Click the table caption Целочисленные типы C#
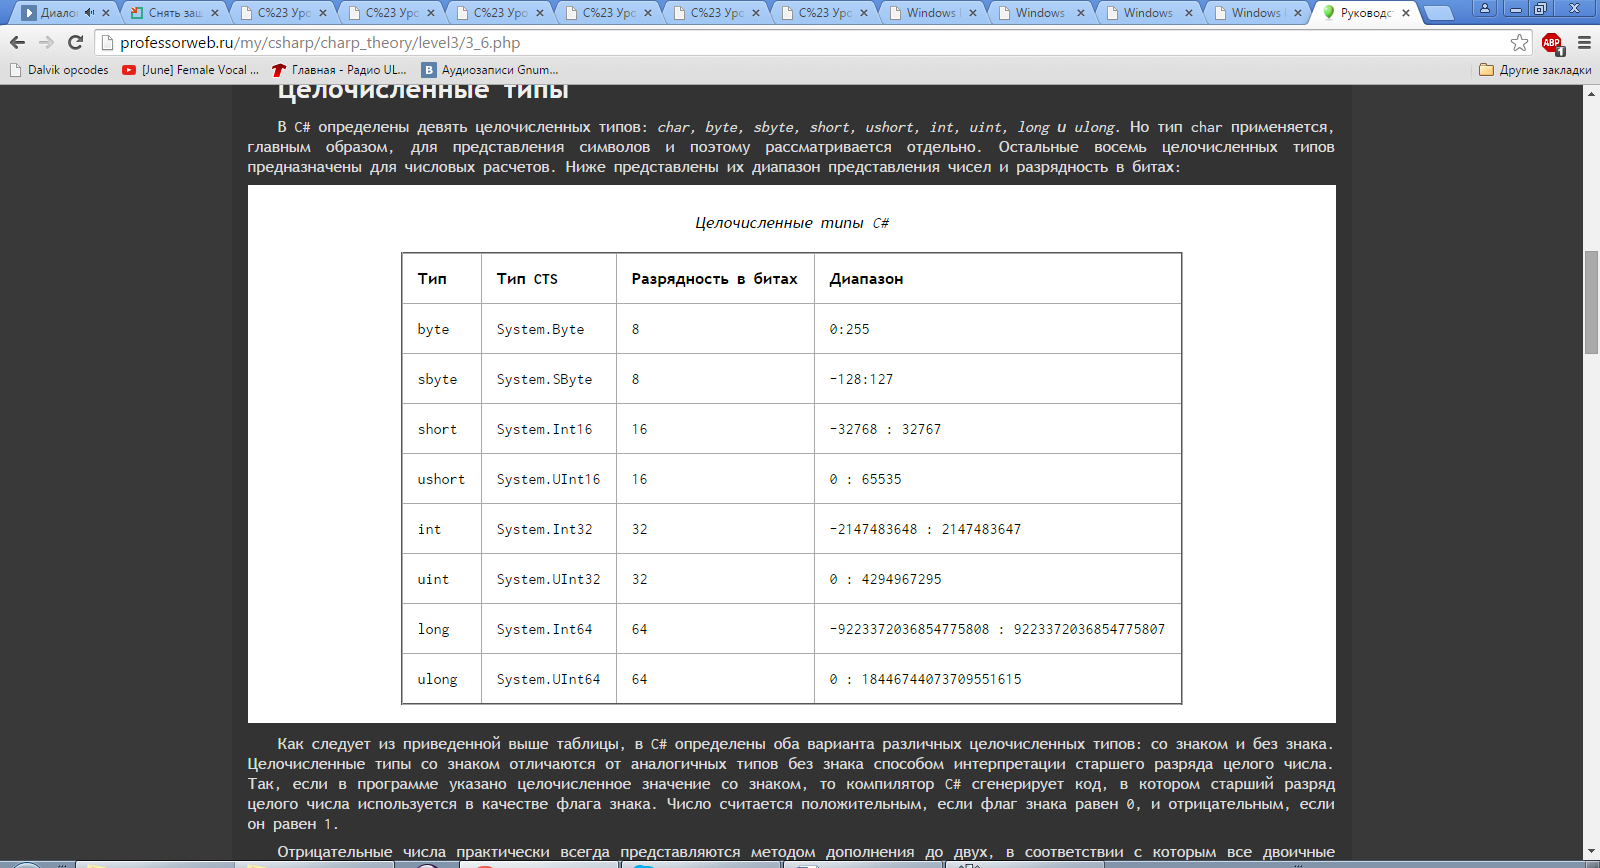 (x=792, y=223)
